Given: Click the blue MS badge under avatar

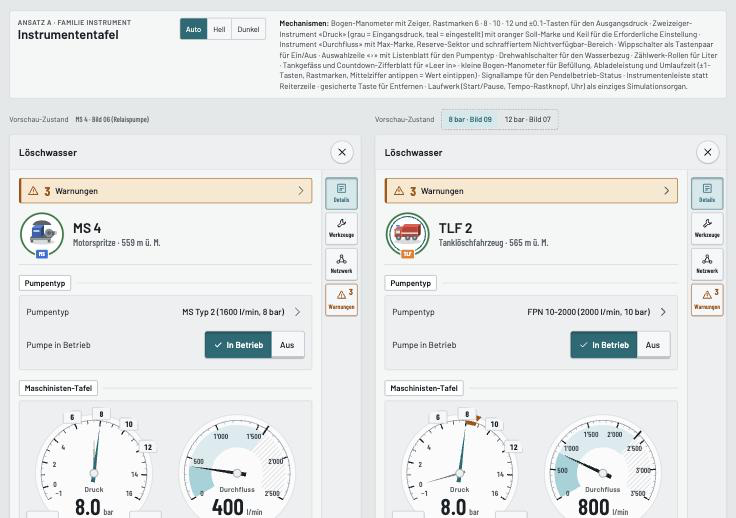Looking at the screenshot, I should 42,254.
